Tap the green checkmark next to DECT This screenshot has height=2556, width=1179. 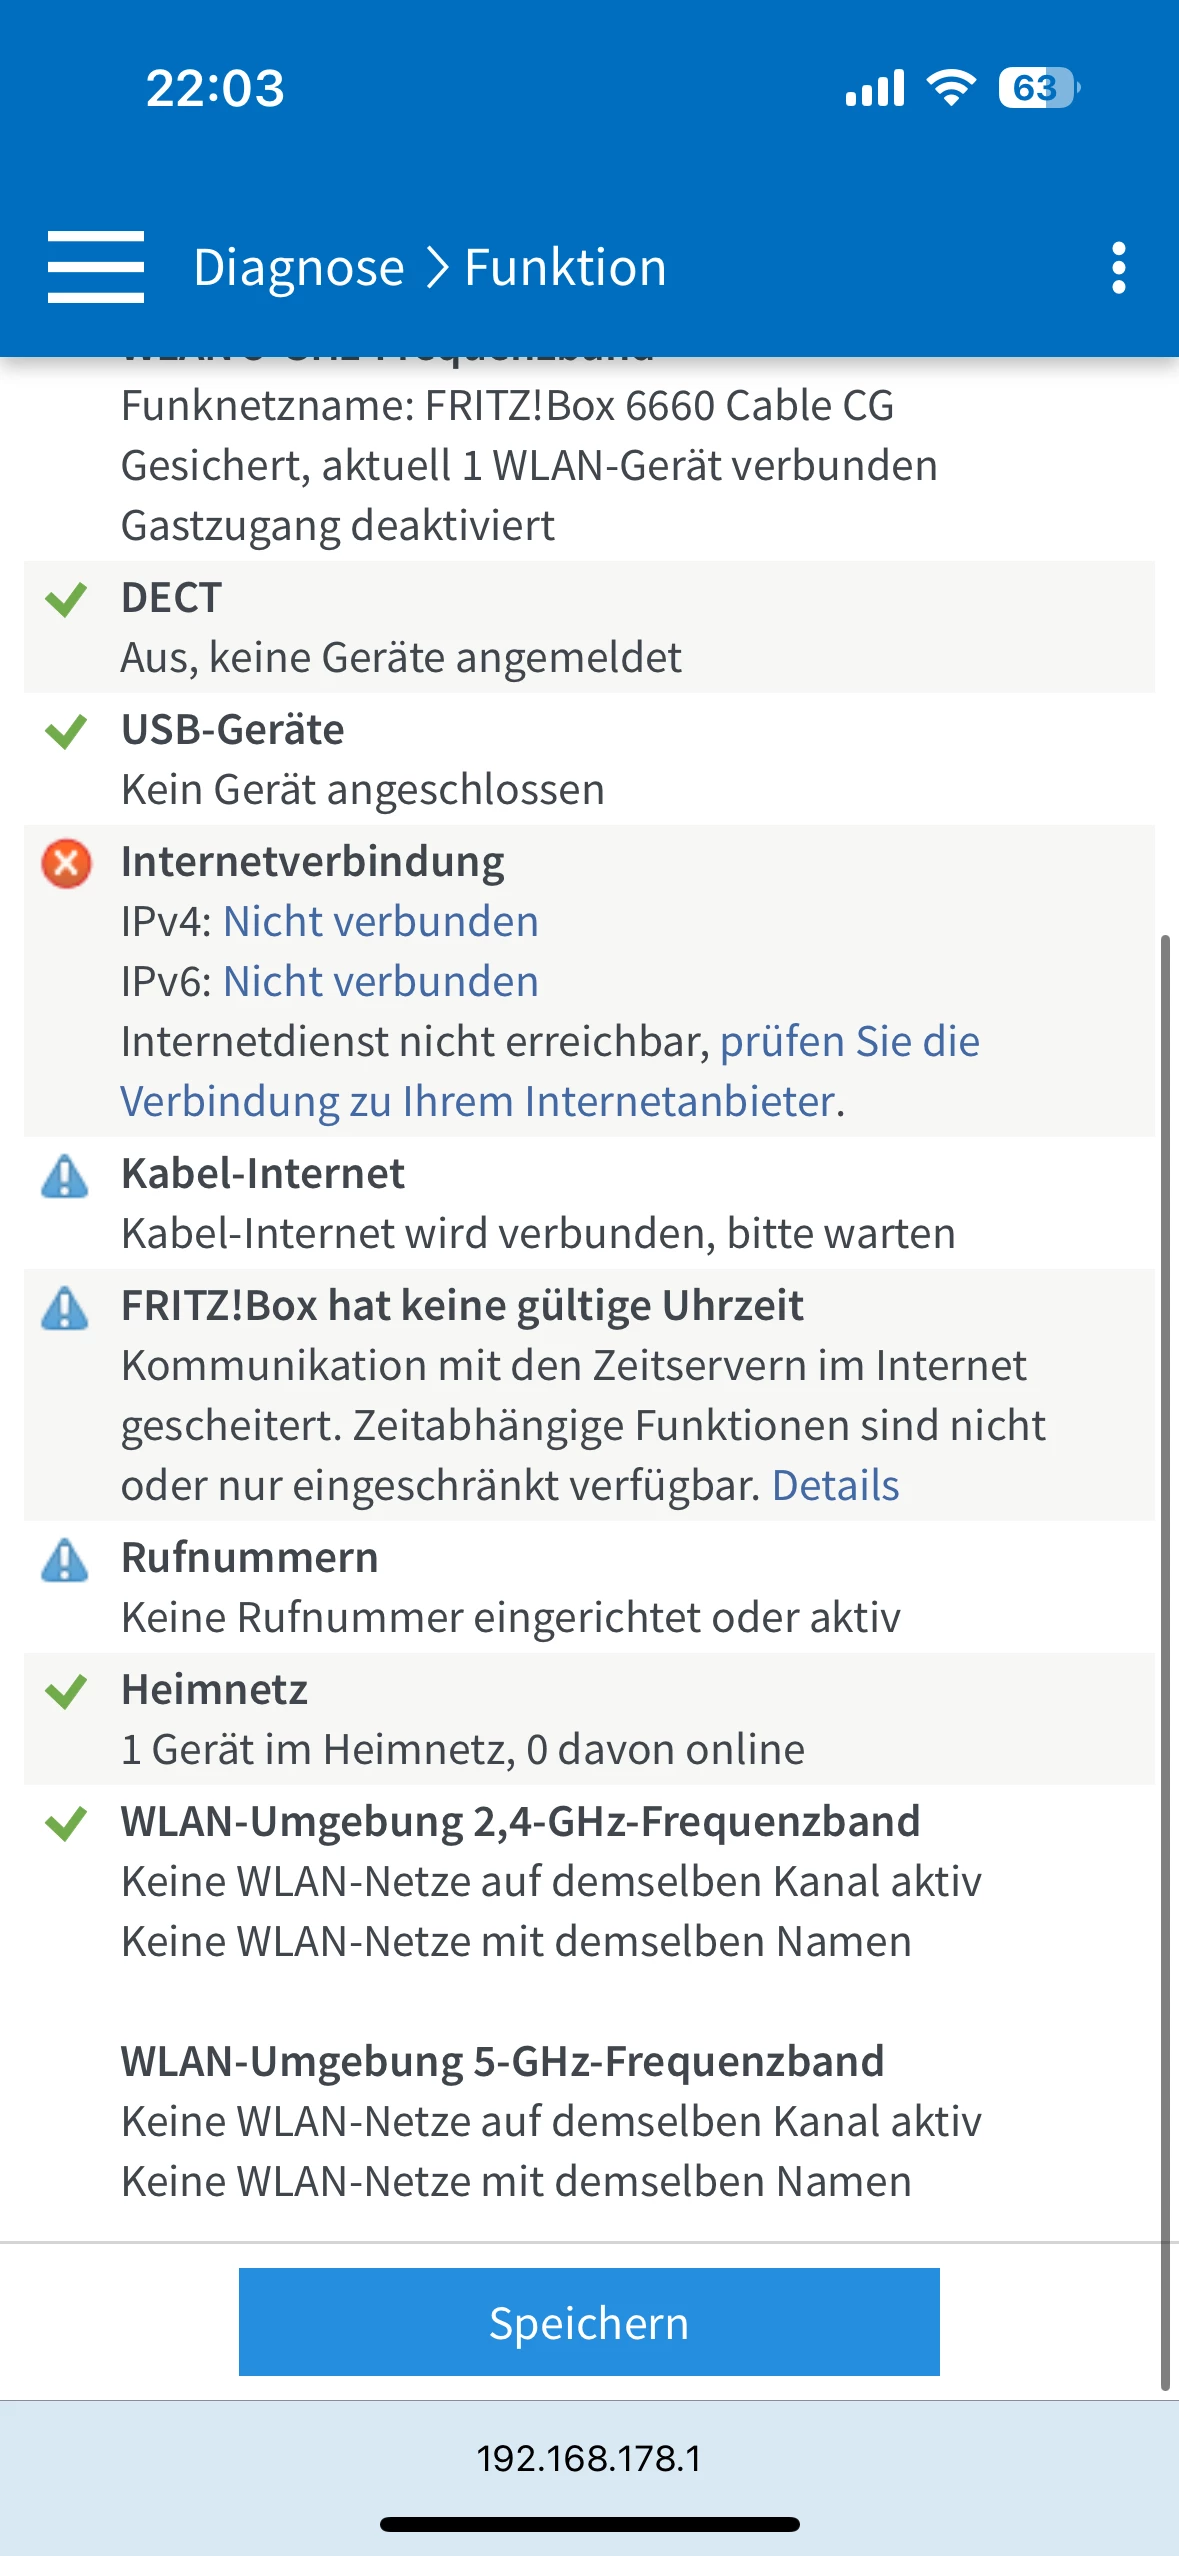[66, 599]
